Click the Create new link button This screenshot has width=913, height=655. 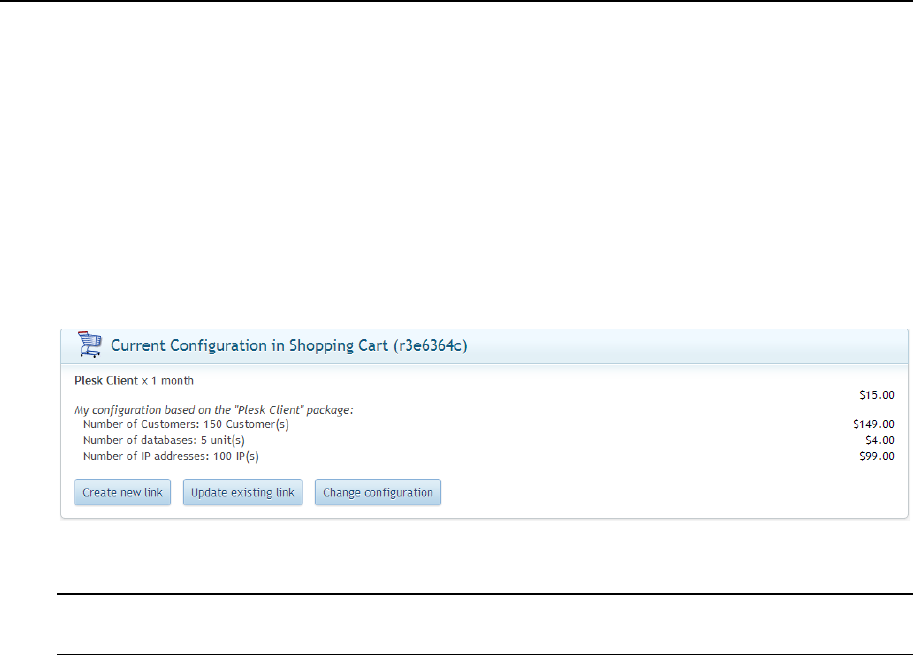[x=122, y=493]
